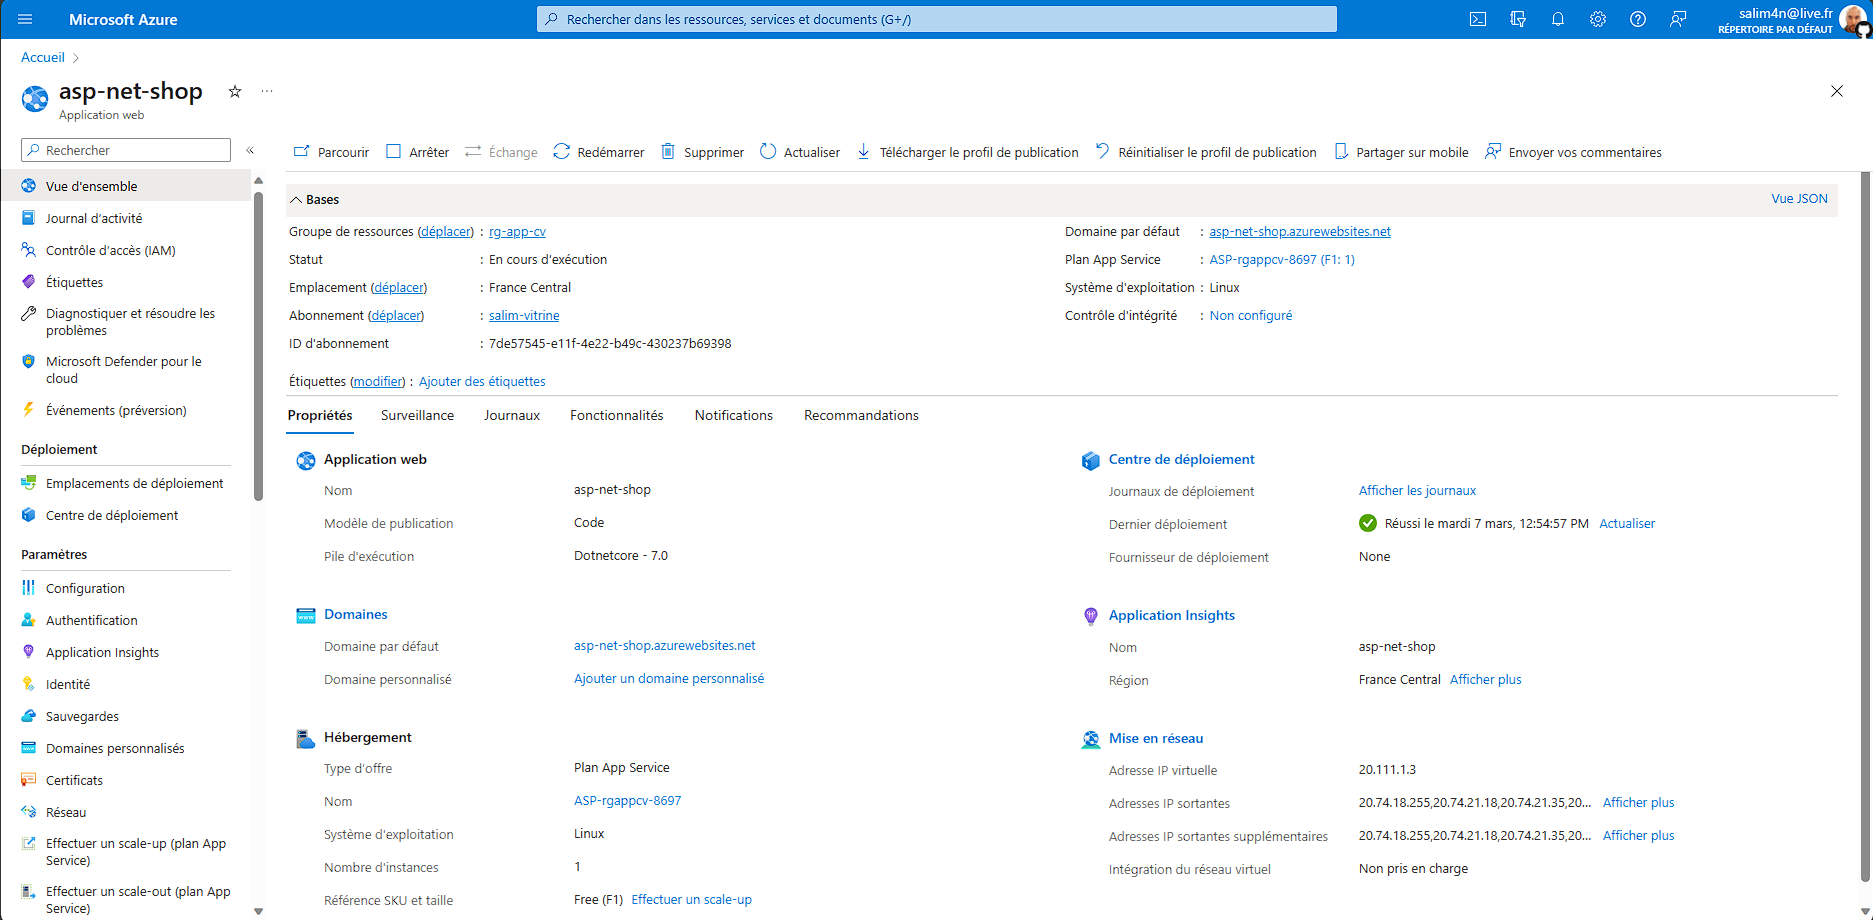Collapse the left sidebar menu with the double-chevron

tap(250, 150)
